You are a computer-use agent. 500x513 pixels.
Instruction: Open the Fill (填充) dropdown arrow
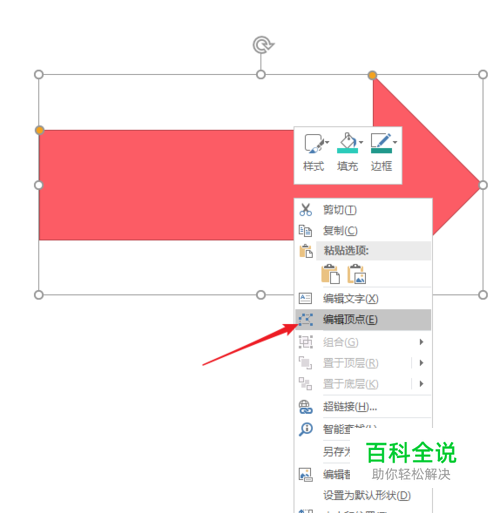tap(361, 143)
